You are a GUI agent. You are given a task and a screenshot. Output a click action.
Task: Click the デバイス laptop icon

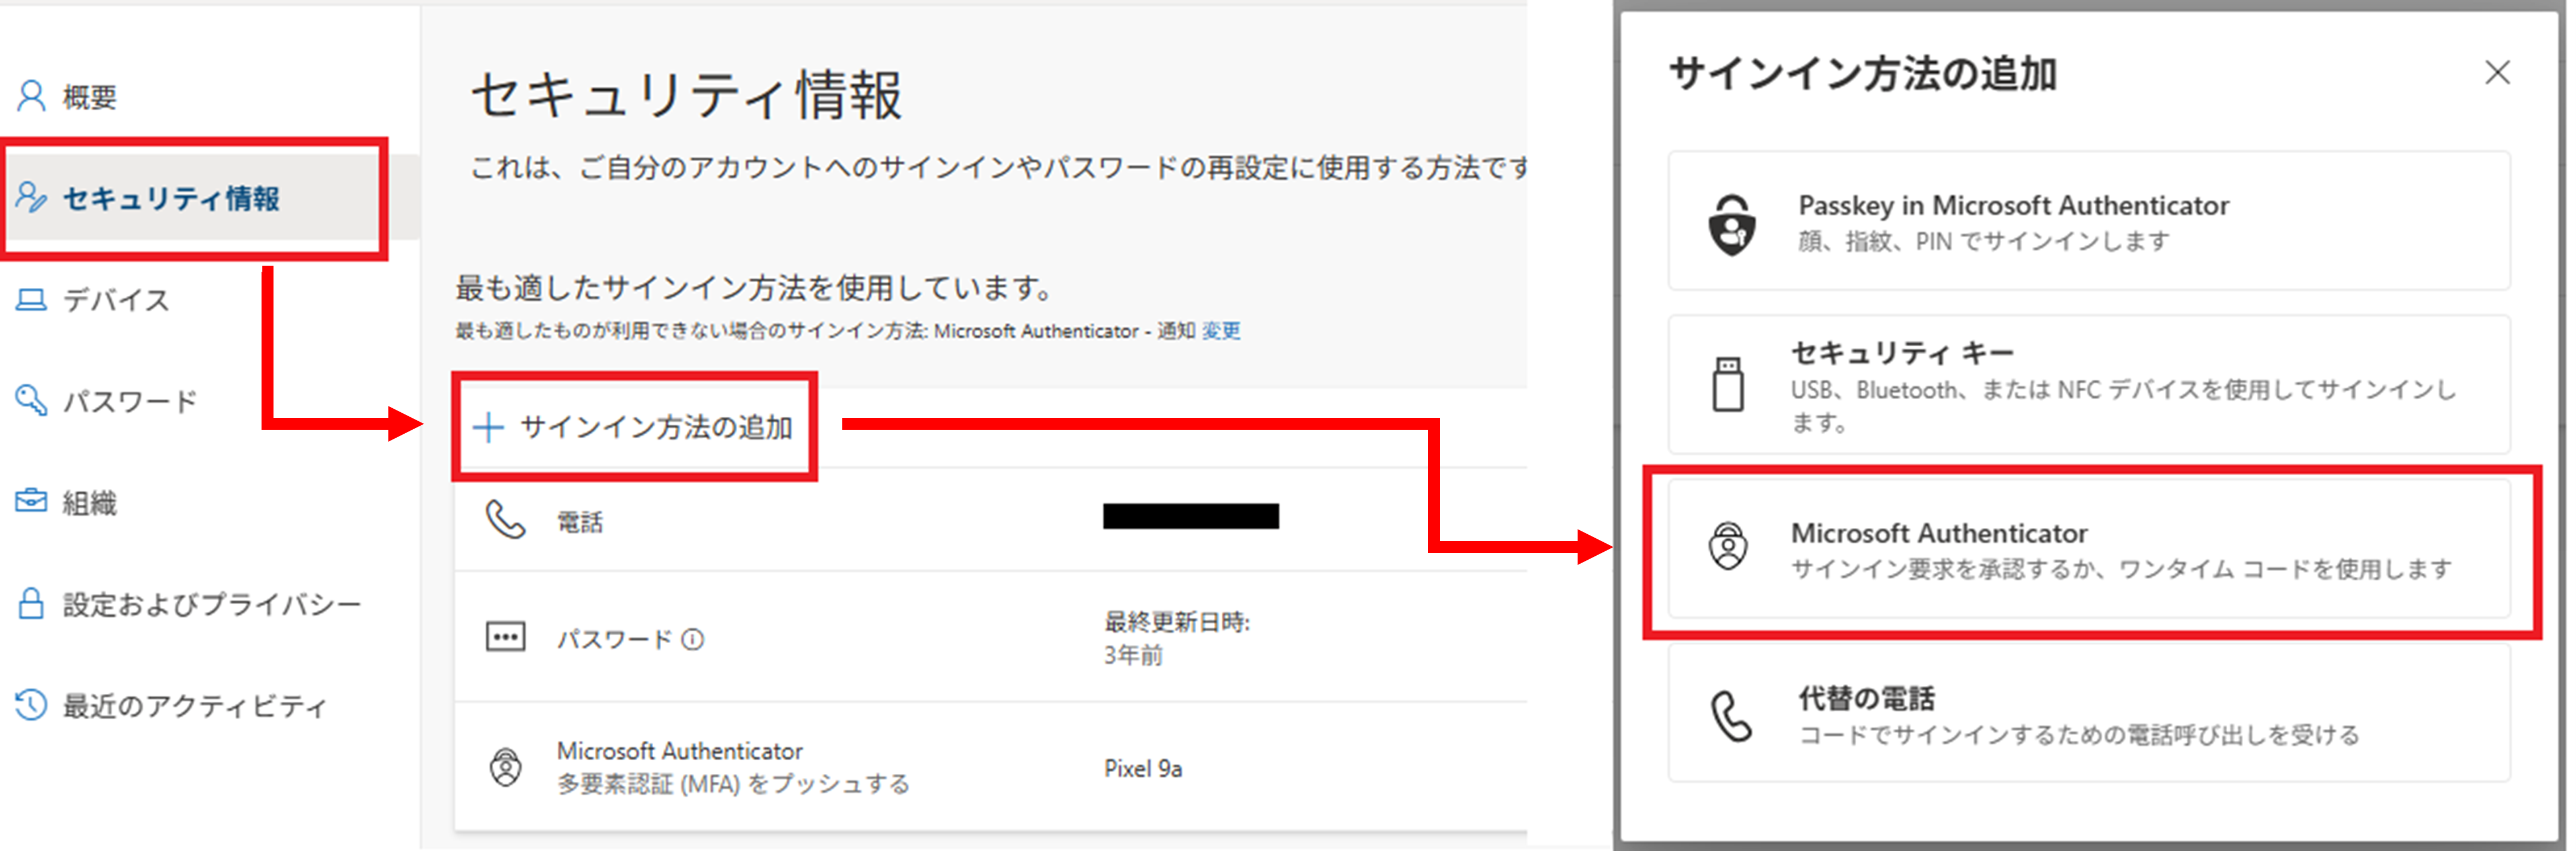coord(32,300)
